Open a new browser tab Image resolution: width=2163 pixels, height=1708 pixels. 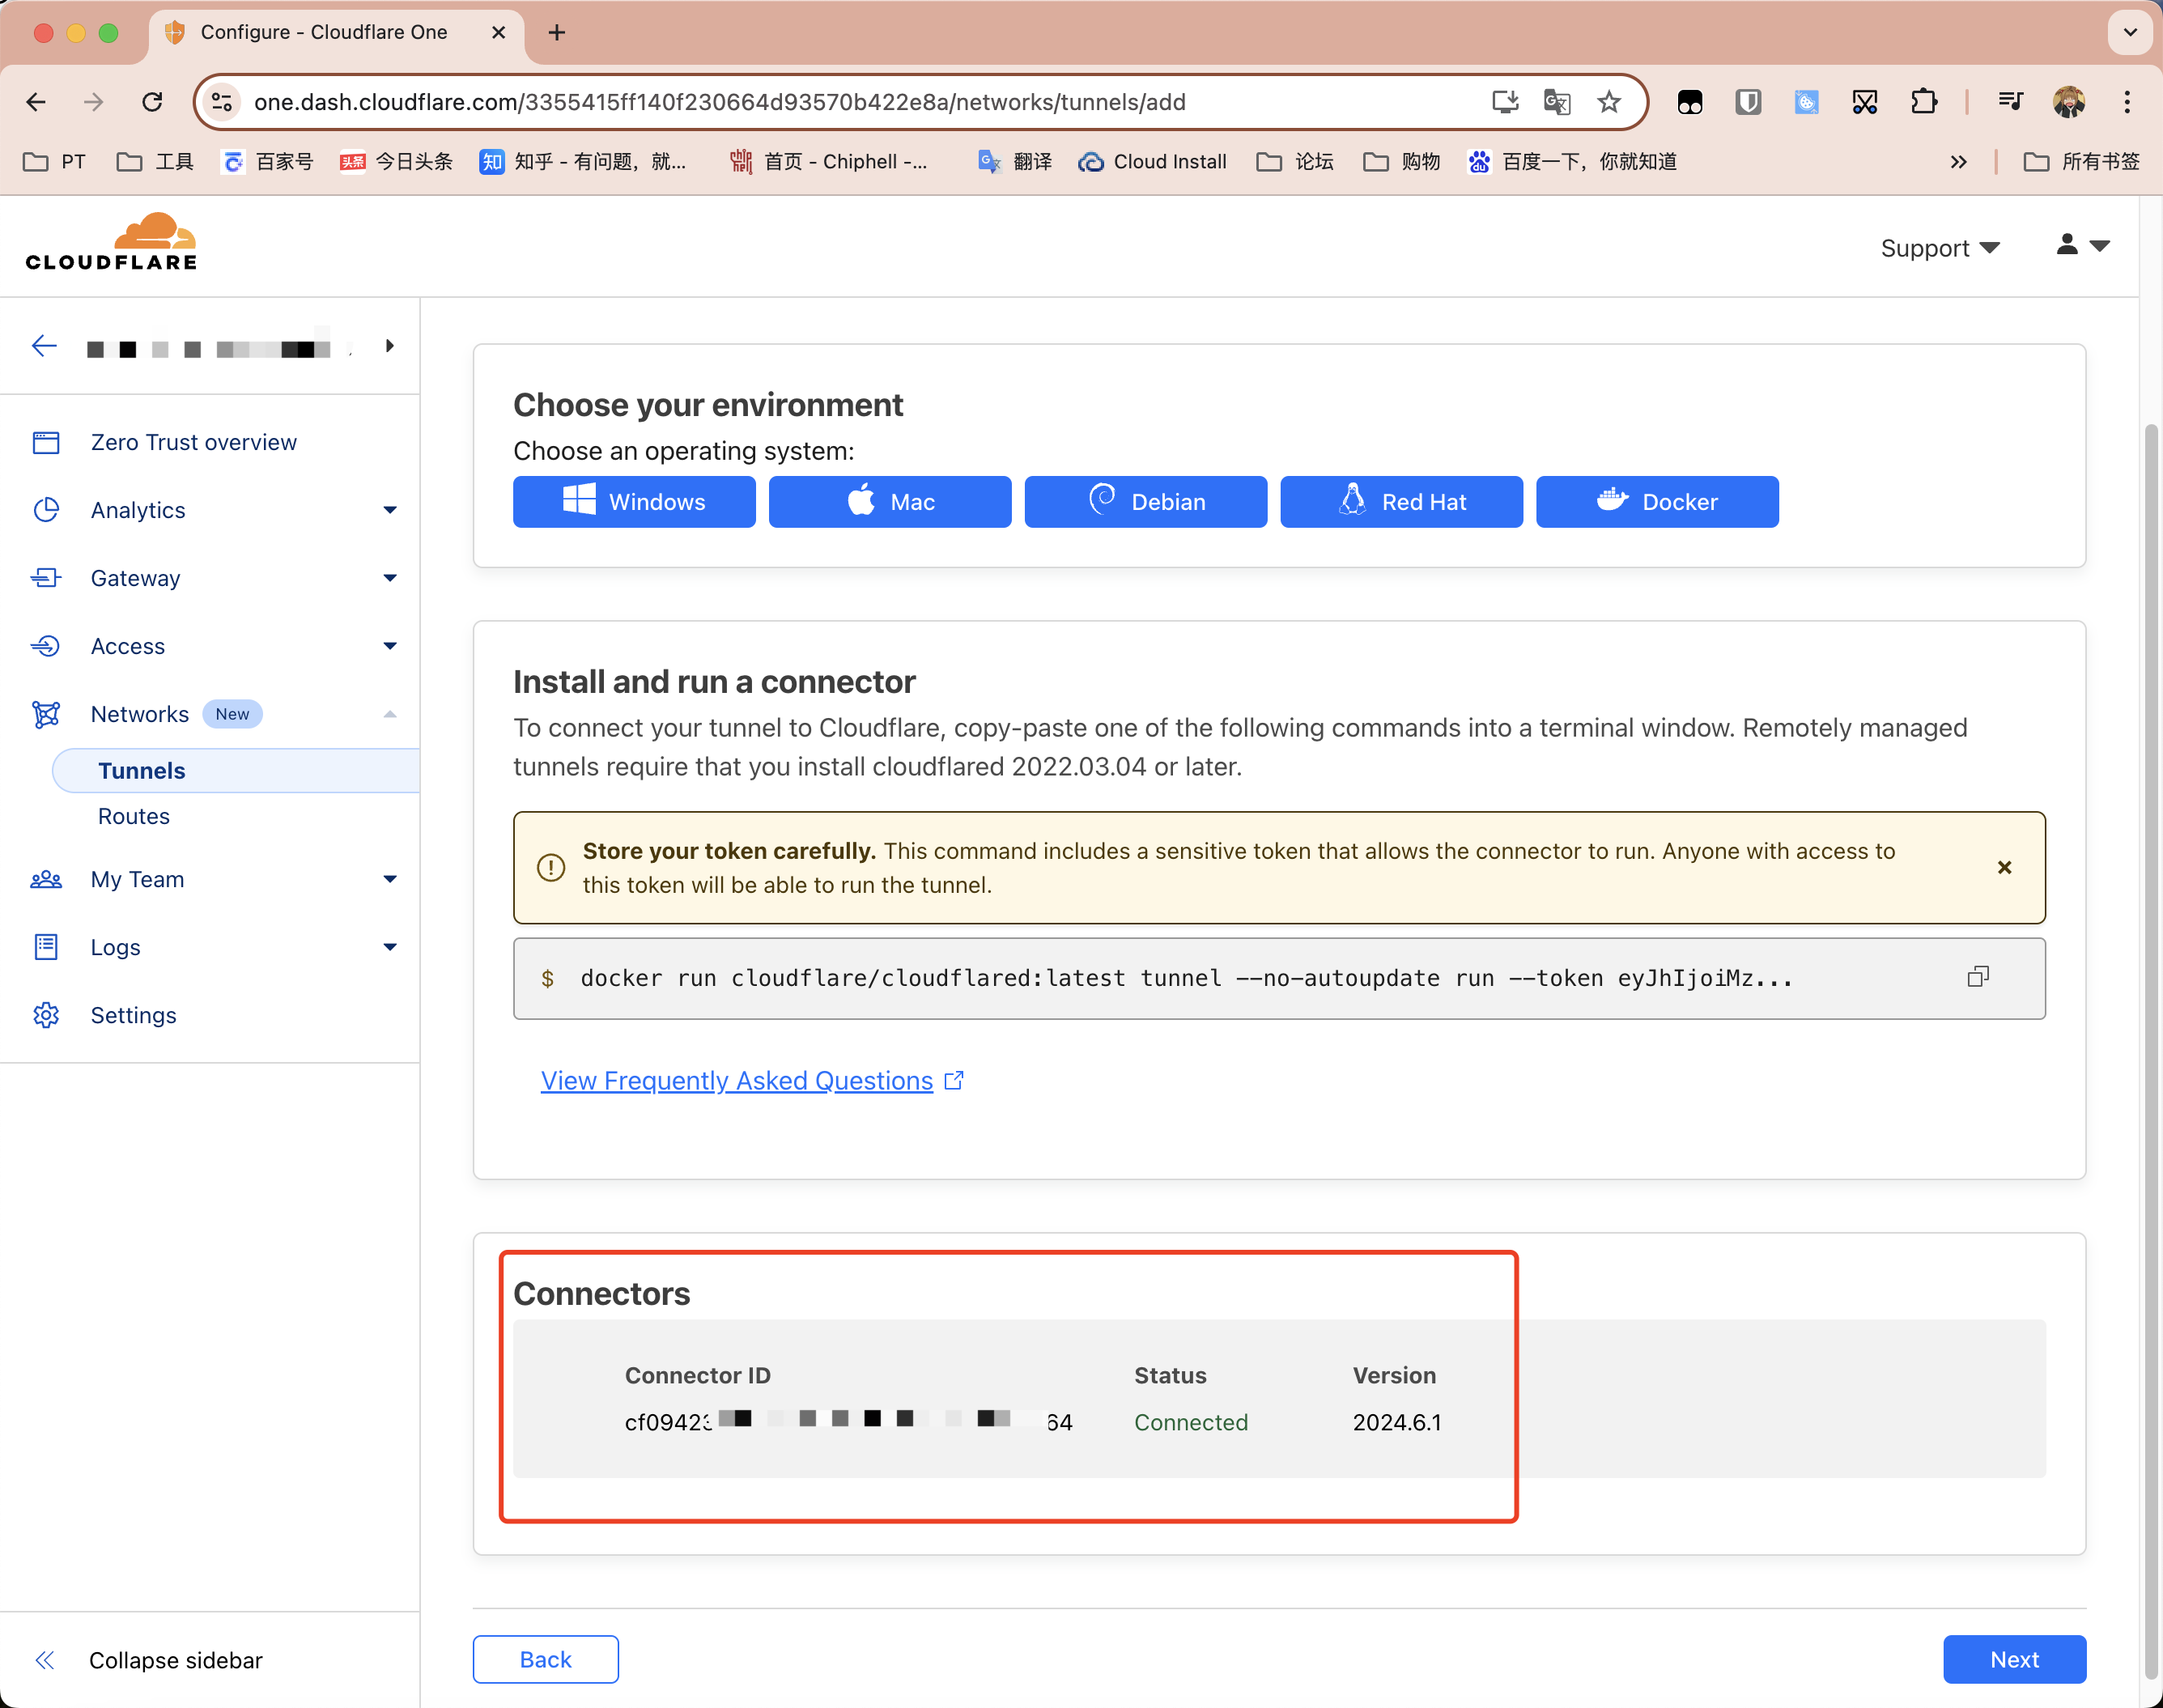557,33
